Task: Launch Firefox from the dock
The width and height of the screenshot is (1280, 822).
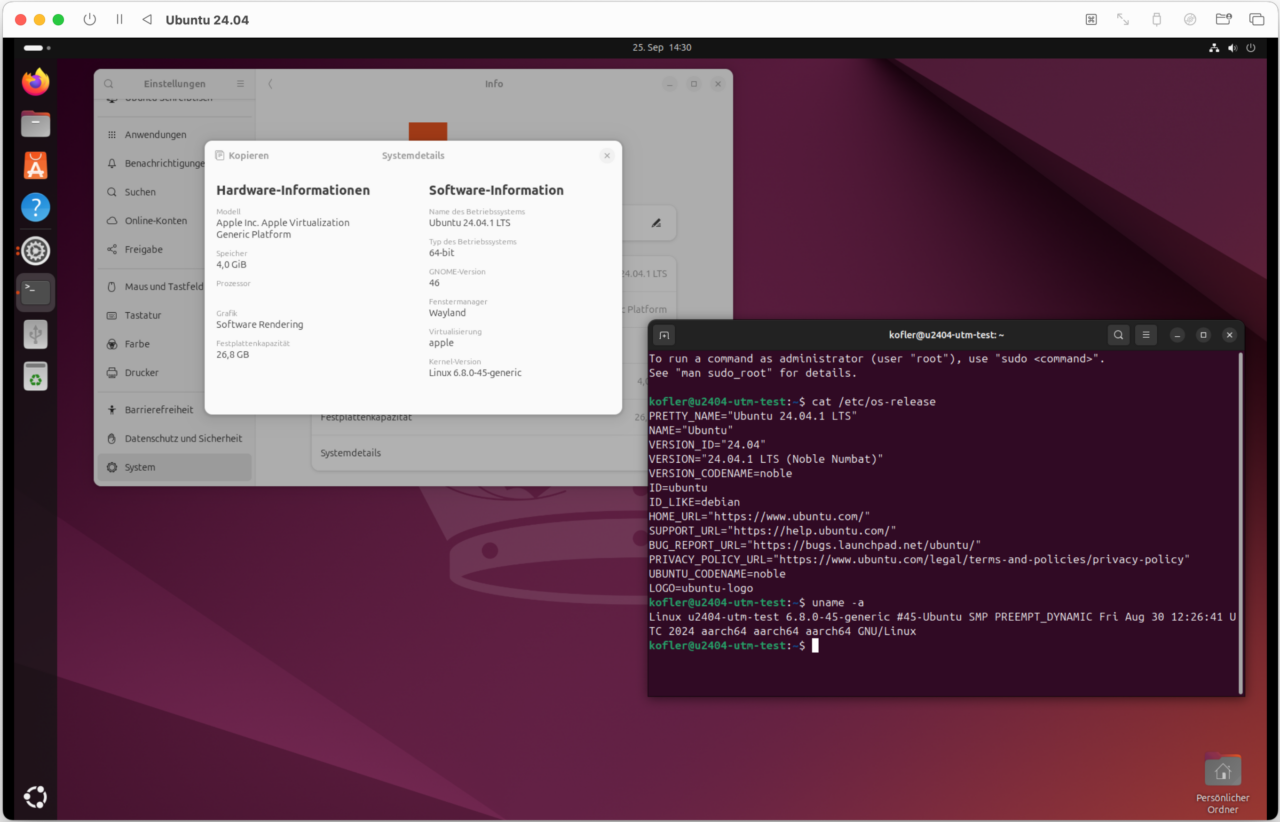Action: [x=35, y=82]
